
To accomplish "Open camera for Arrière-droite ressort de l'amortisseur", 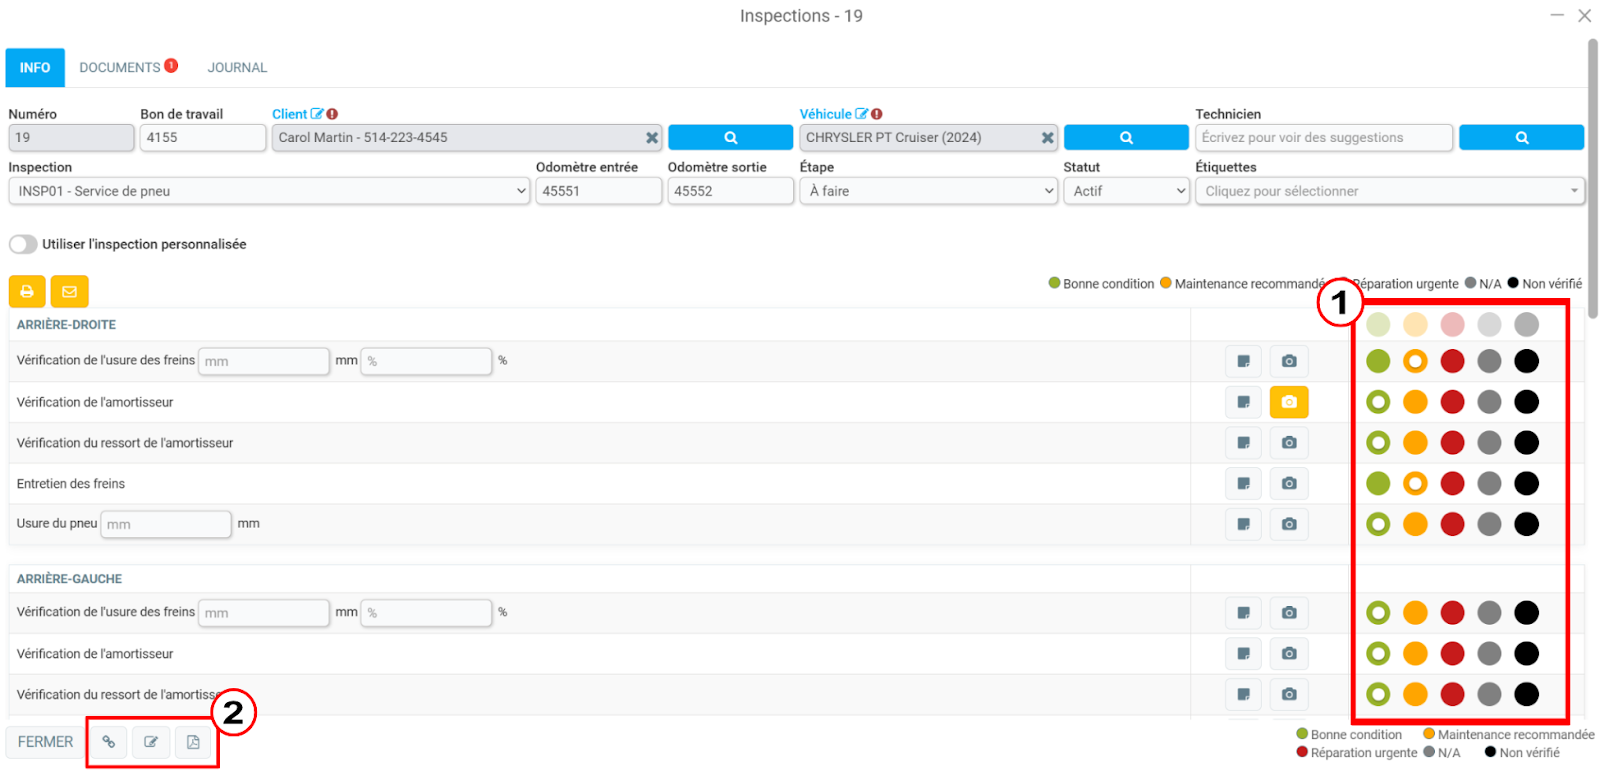I will click(x=1289, y=443).
